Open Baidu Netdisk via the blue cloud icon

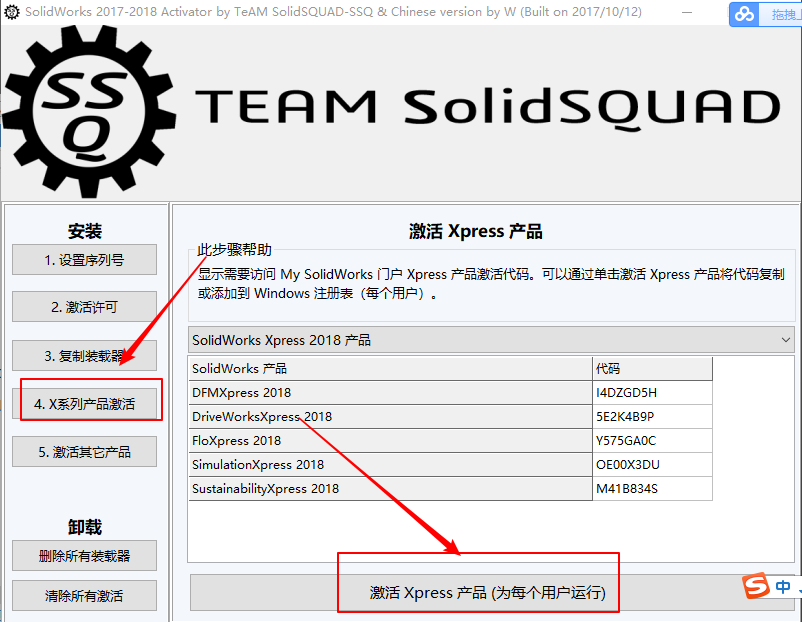[x=744, y=12]
